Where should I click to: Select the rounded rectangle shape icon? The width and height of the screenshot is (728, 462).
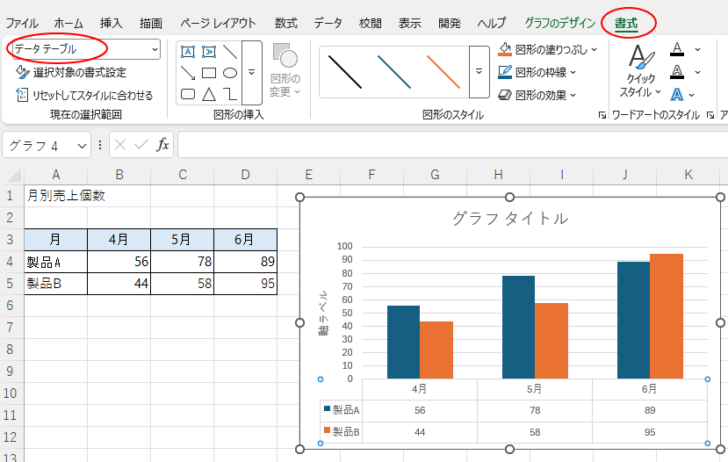[188, 94]
